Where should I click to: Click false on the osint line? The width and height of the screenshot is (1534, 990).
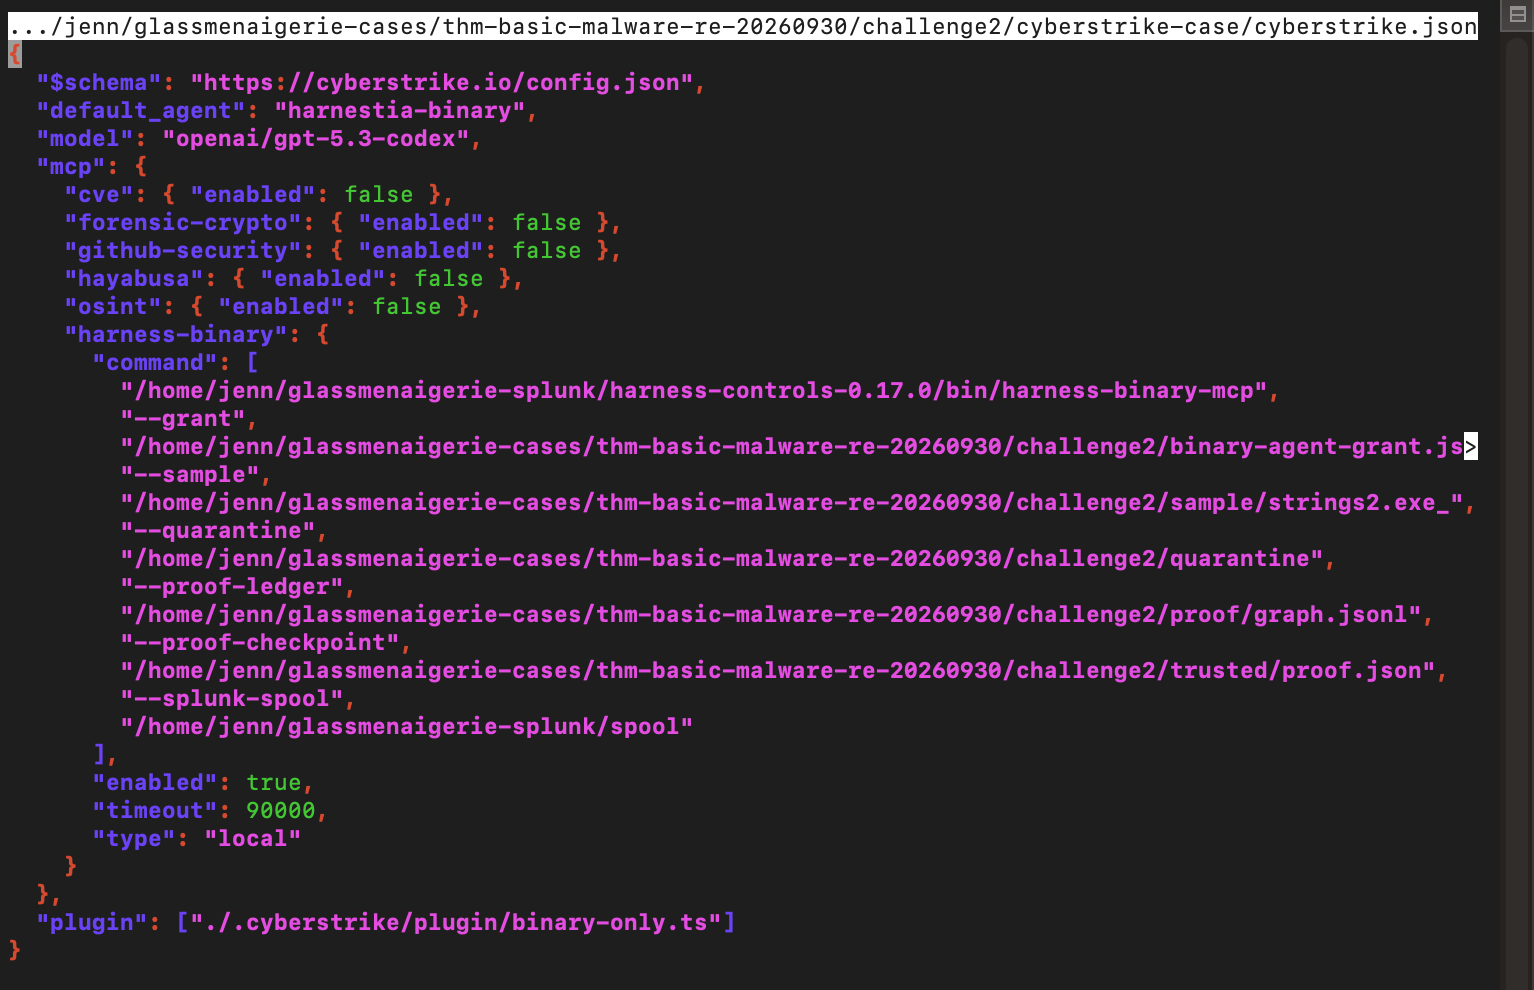point(407,306)
